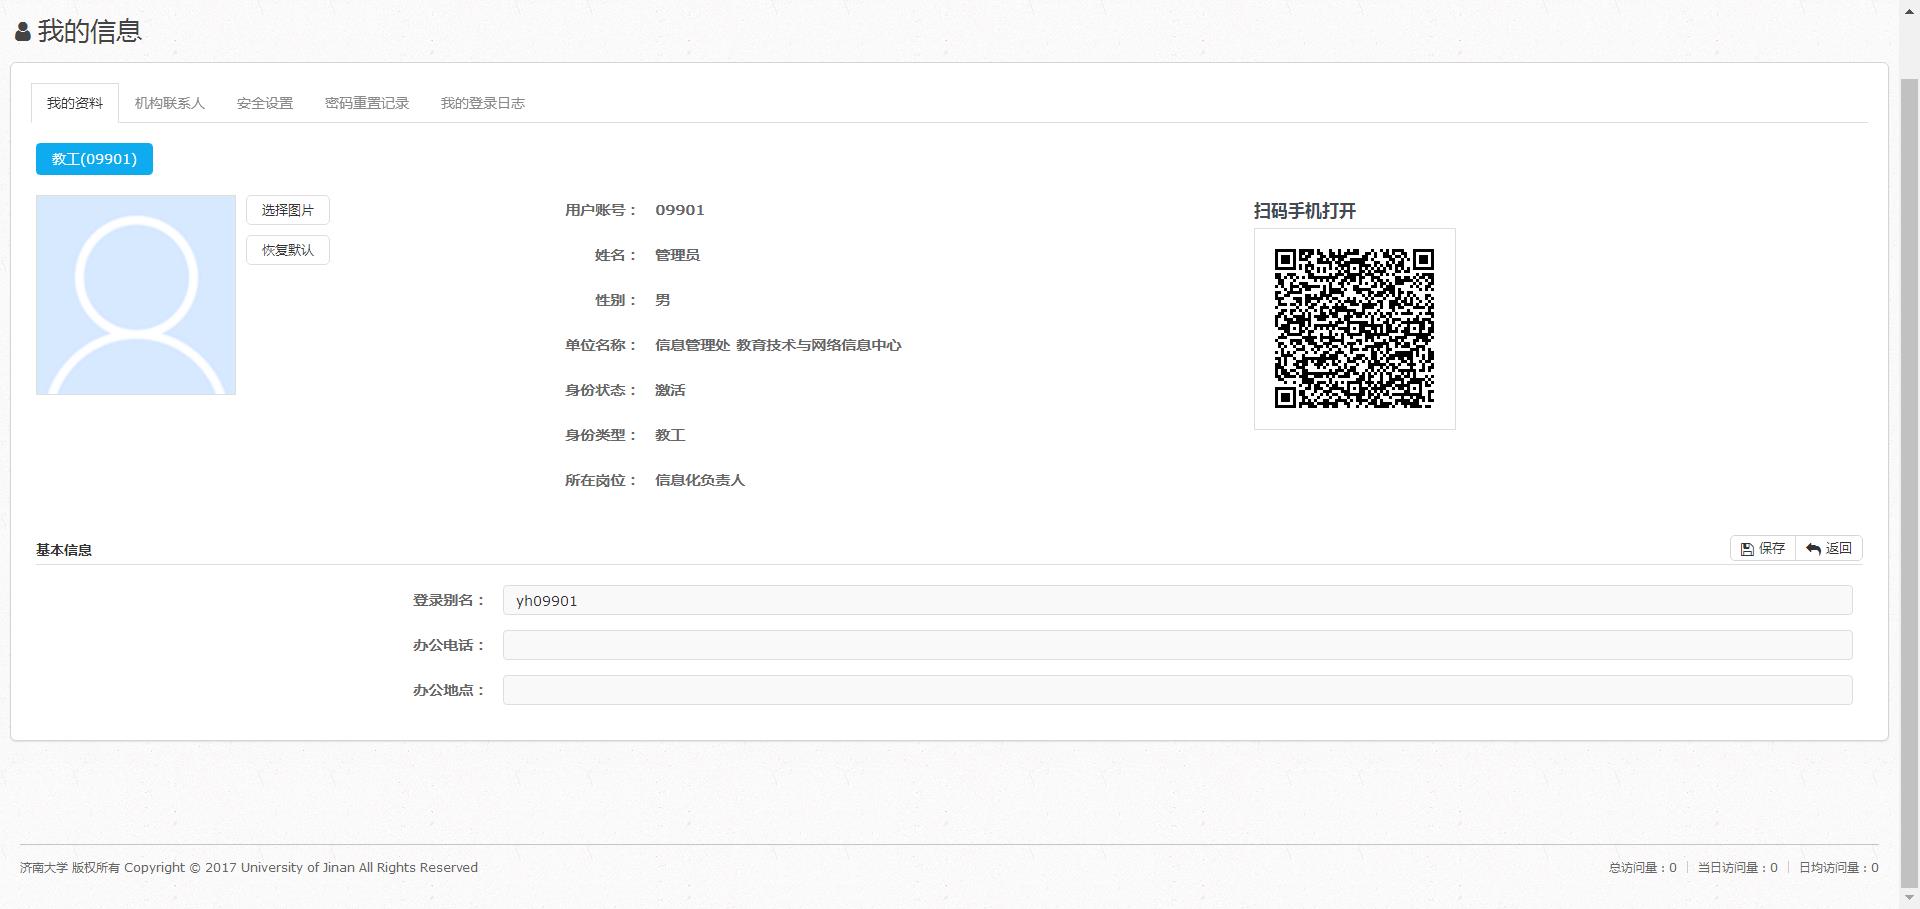Viewport: 1920px width, 909px height.
Task: Click the 总访问量 footer counter
Action: (1643, 868)
